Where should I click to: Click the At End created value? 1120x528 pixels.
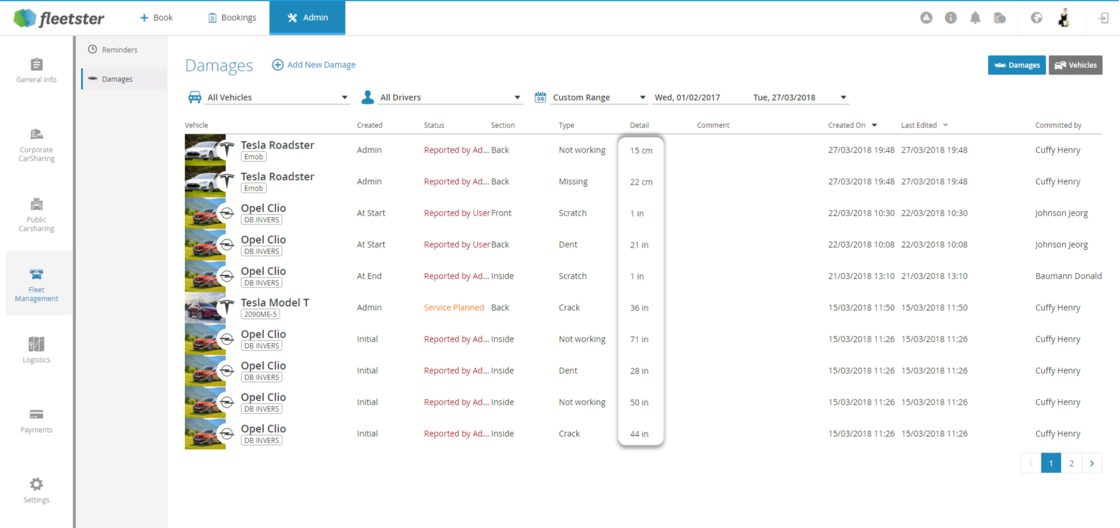pyautogui.click(x=371, y=276)
